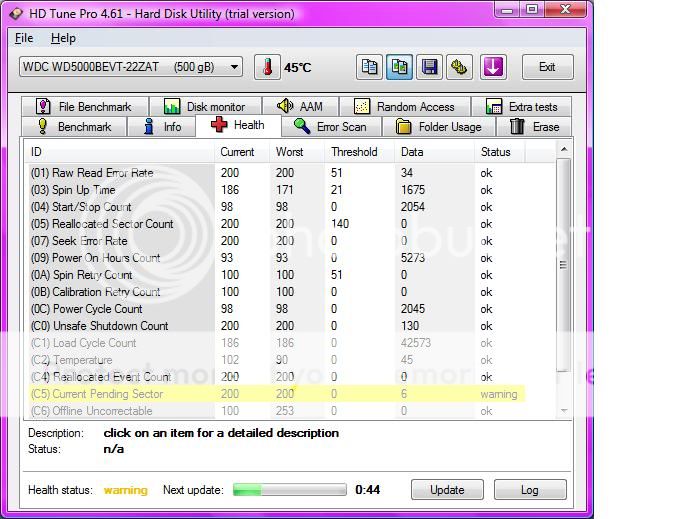
Task: Select the (C1) Load Cycle Count row
Action: click(277, 343)
